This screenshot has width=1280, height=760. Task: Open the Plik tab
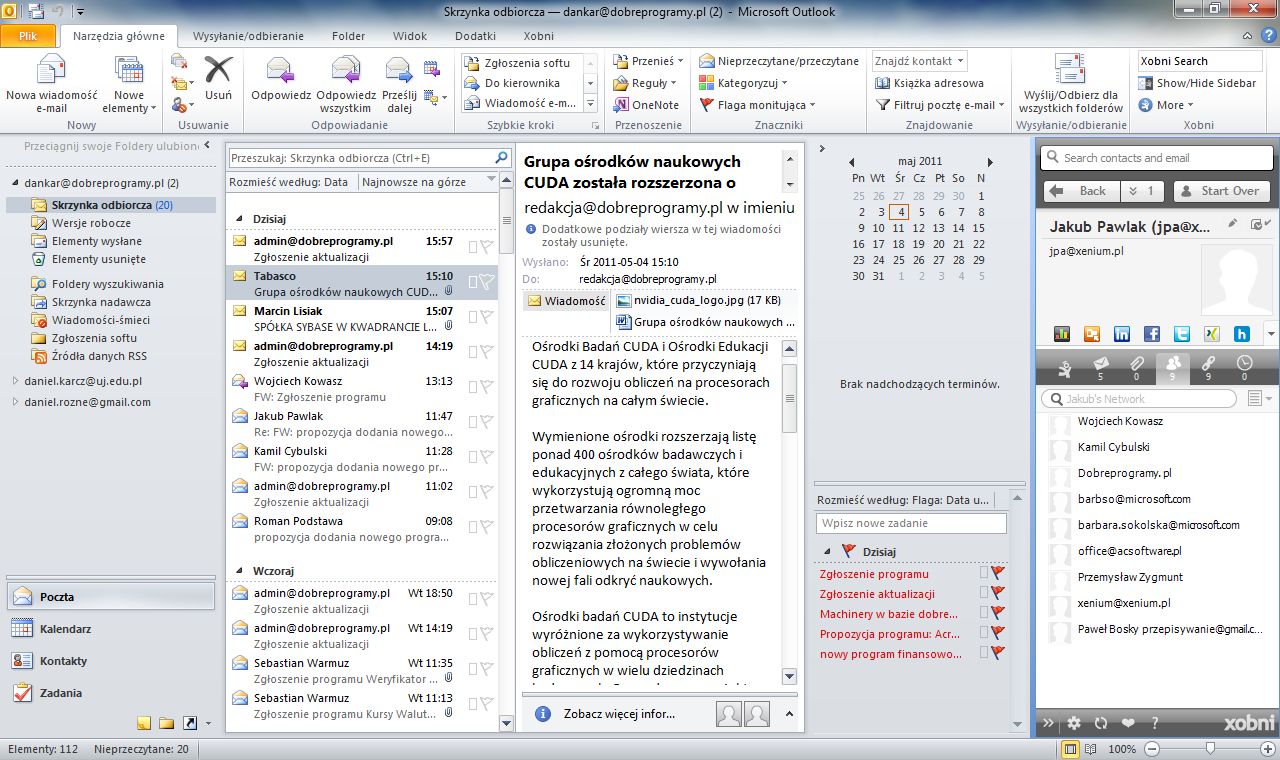coord(28,36)
